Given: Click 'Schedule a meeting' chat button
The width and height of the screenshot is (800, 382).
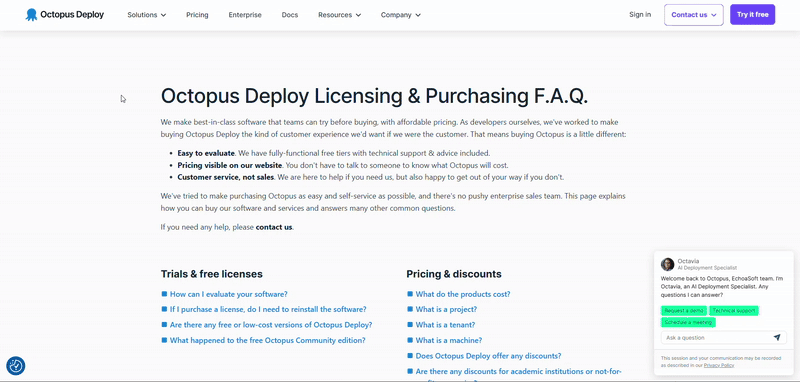Looking at the screenshot, I should 688,322.
